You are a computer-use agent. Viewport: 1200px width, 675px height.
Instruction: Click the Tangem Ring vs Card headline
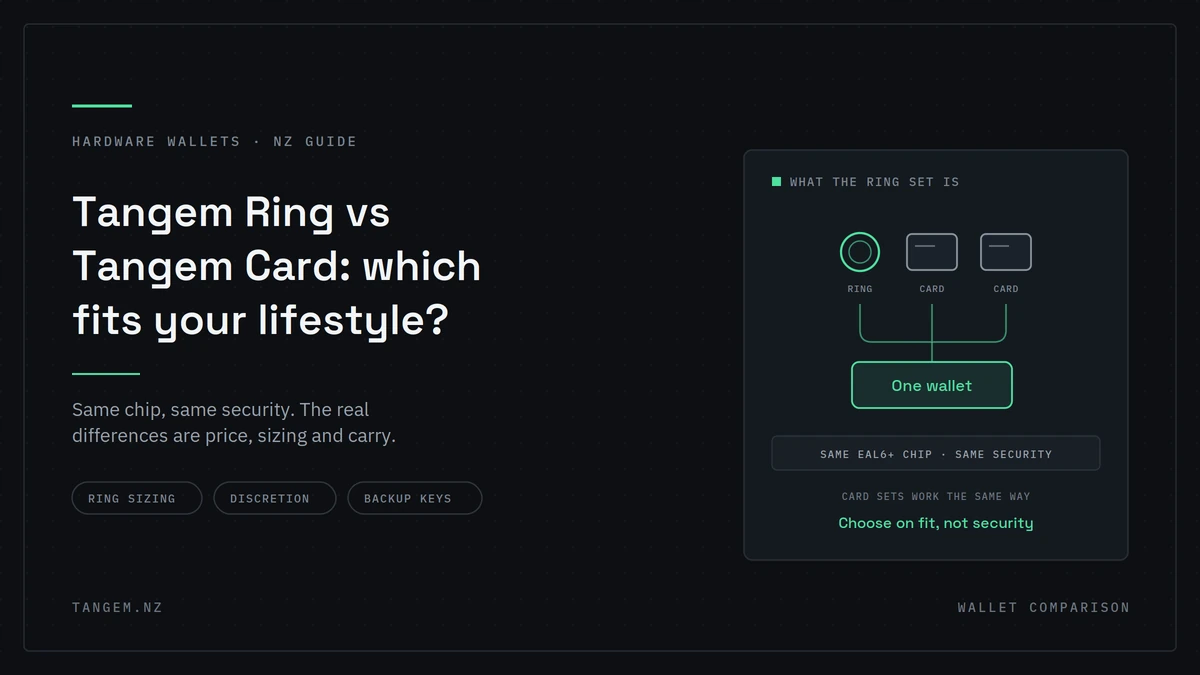(277, 266)
